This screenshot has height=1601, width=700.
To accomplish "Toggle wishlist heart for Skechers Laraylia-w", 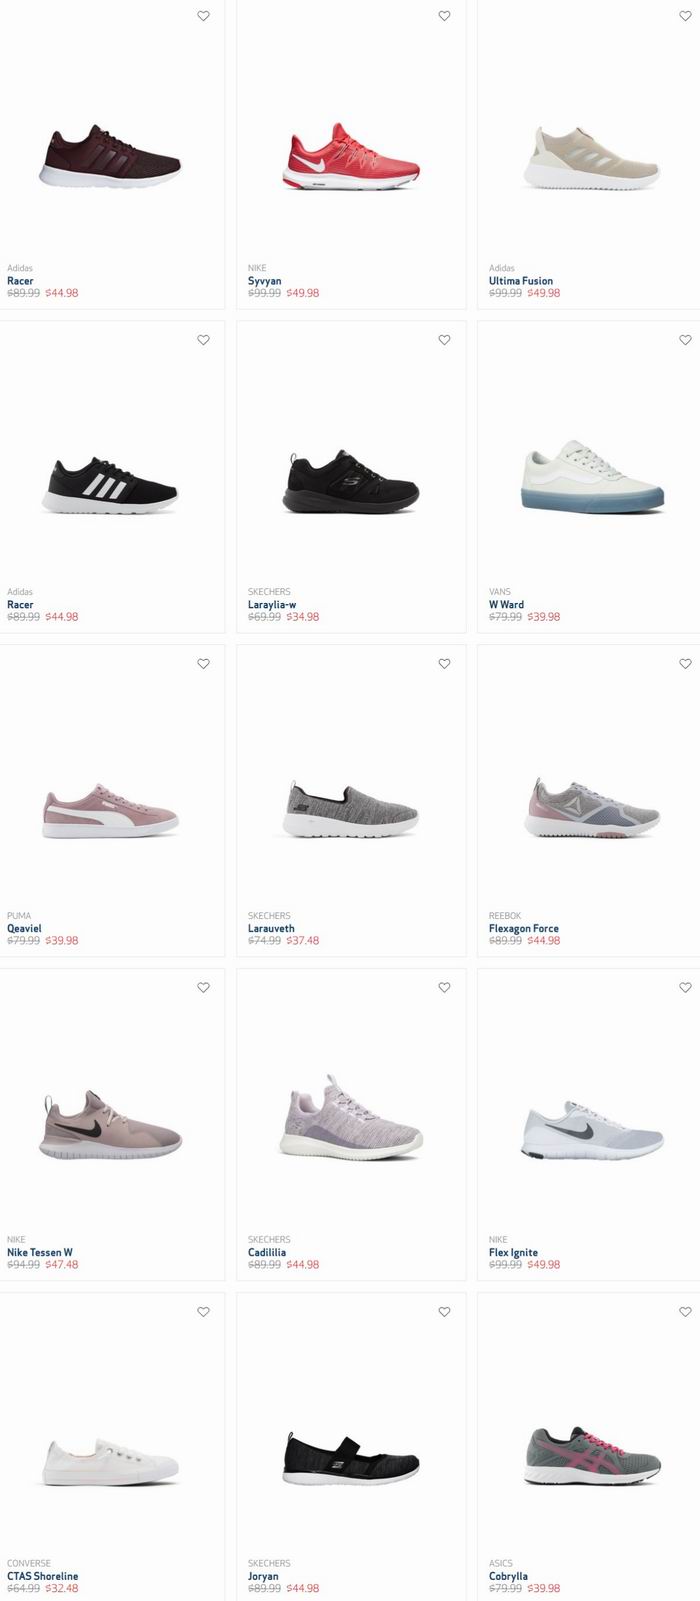I will 445,340.
